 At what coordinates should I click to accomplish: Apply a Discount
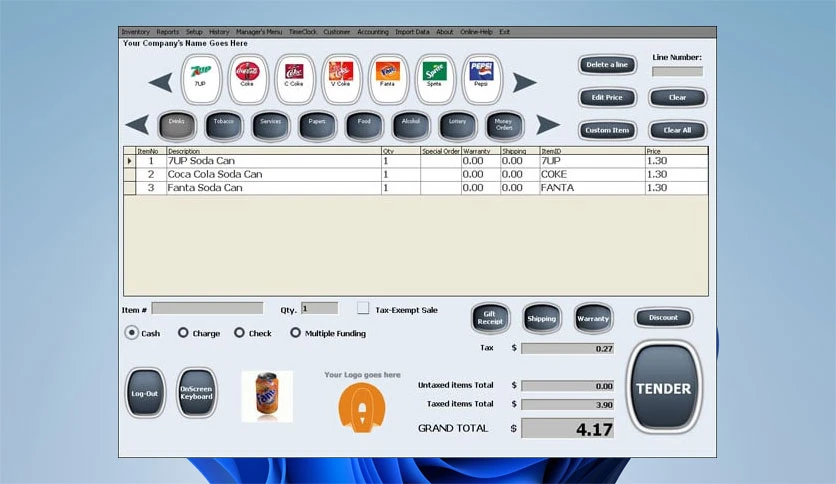[664, 318]
